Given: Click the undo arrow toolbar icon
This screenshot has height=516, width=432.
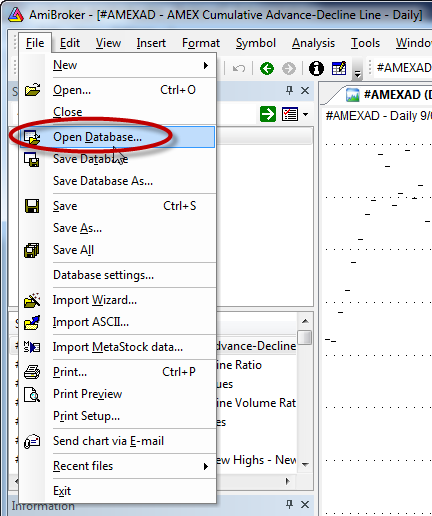Looking at the screenshot, I should pos(239,69).
